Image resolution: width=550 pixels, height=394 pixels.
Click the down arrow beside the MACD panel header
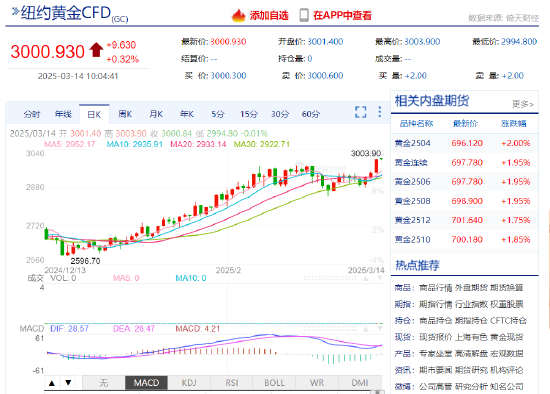(380, 329)
